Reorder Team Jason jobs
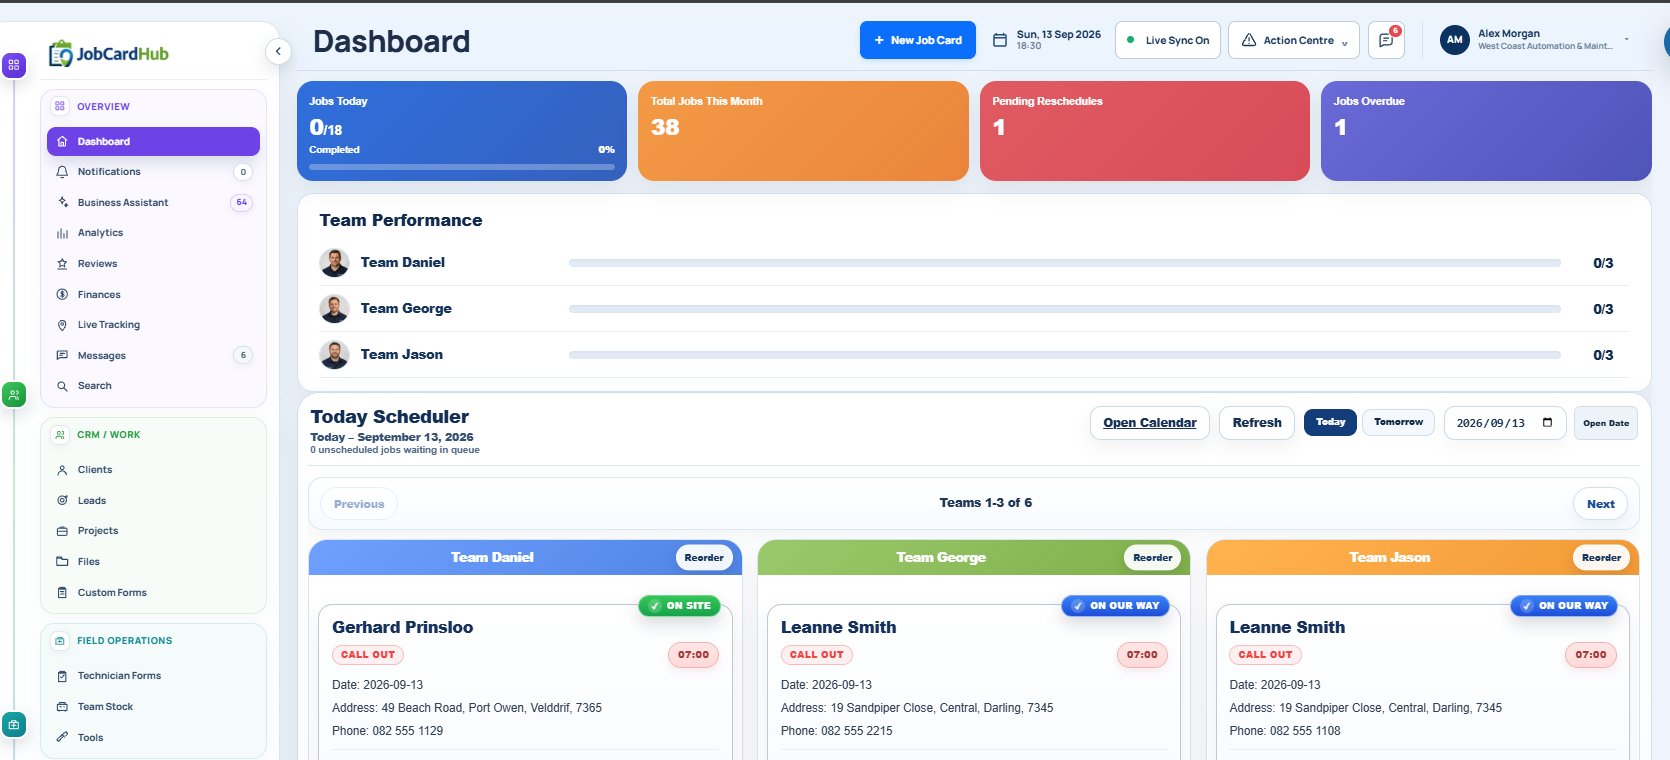 point(1601,558)
